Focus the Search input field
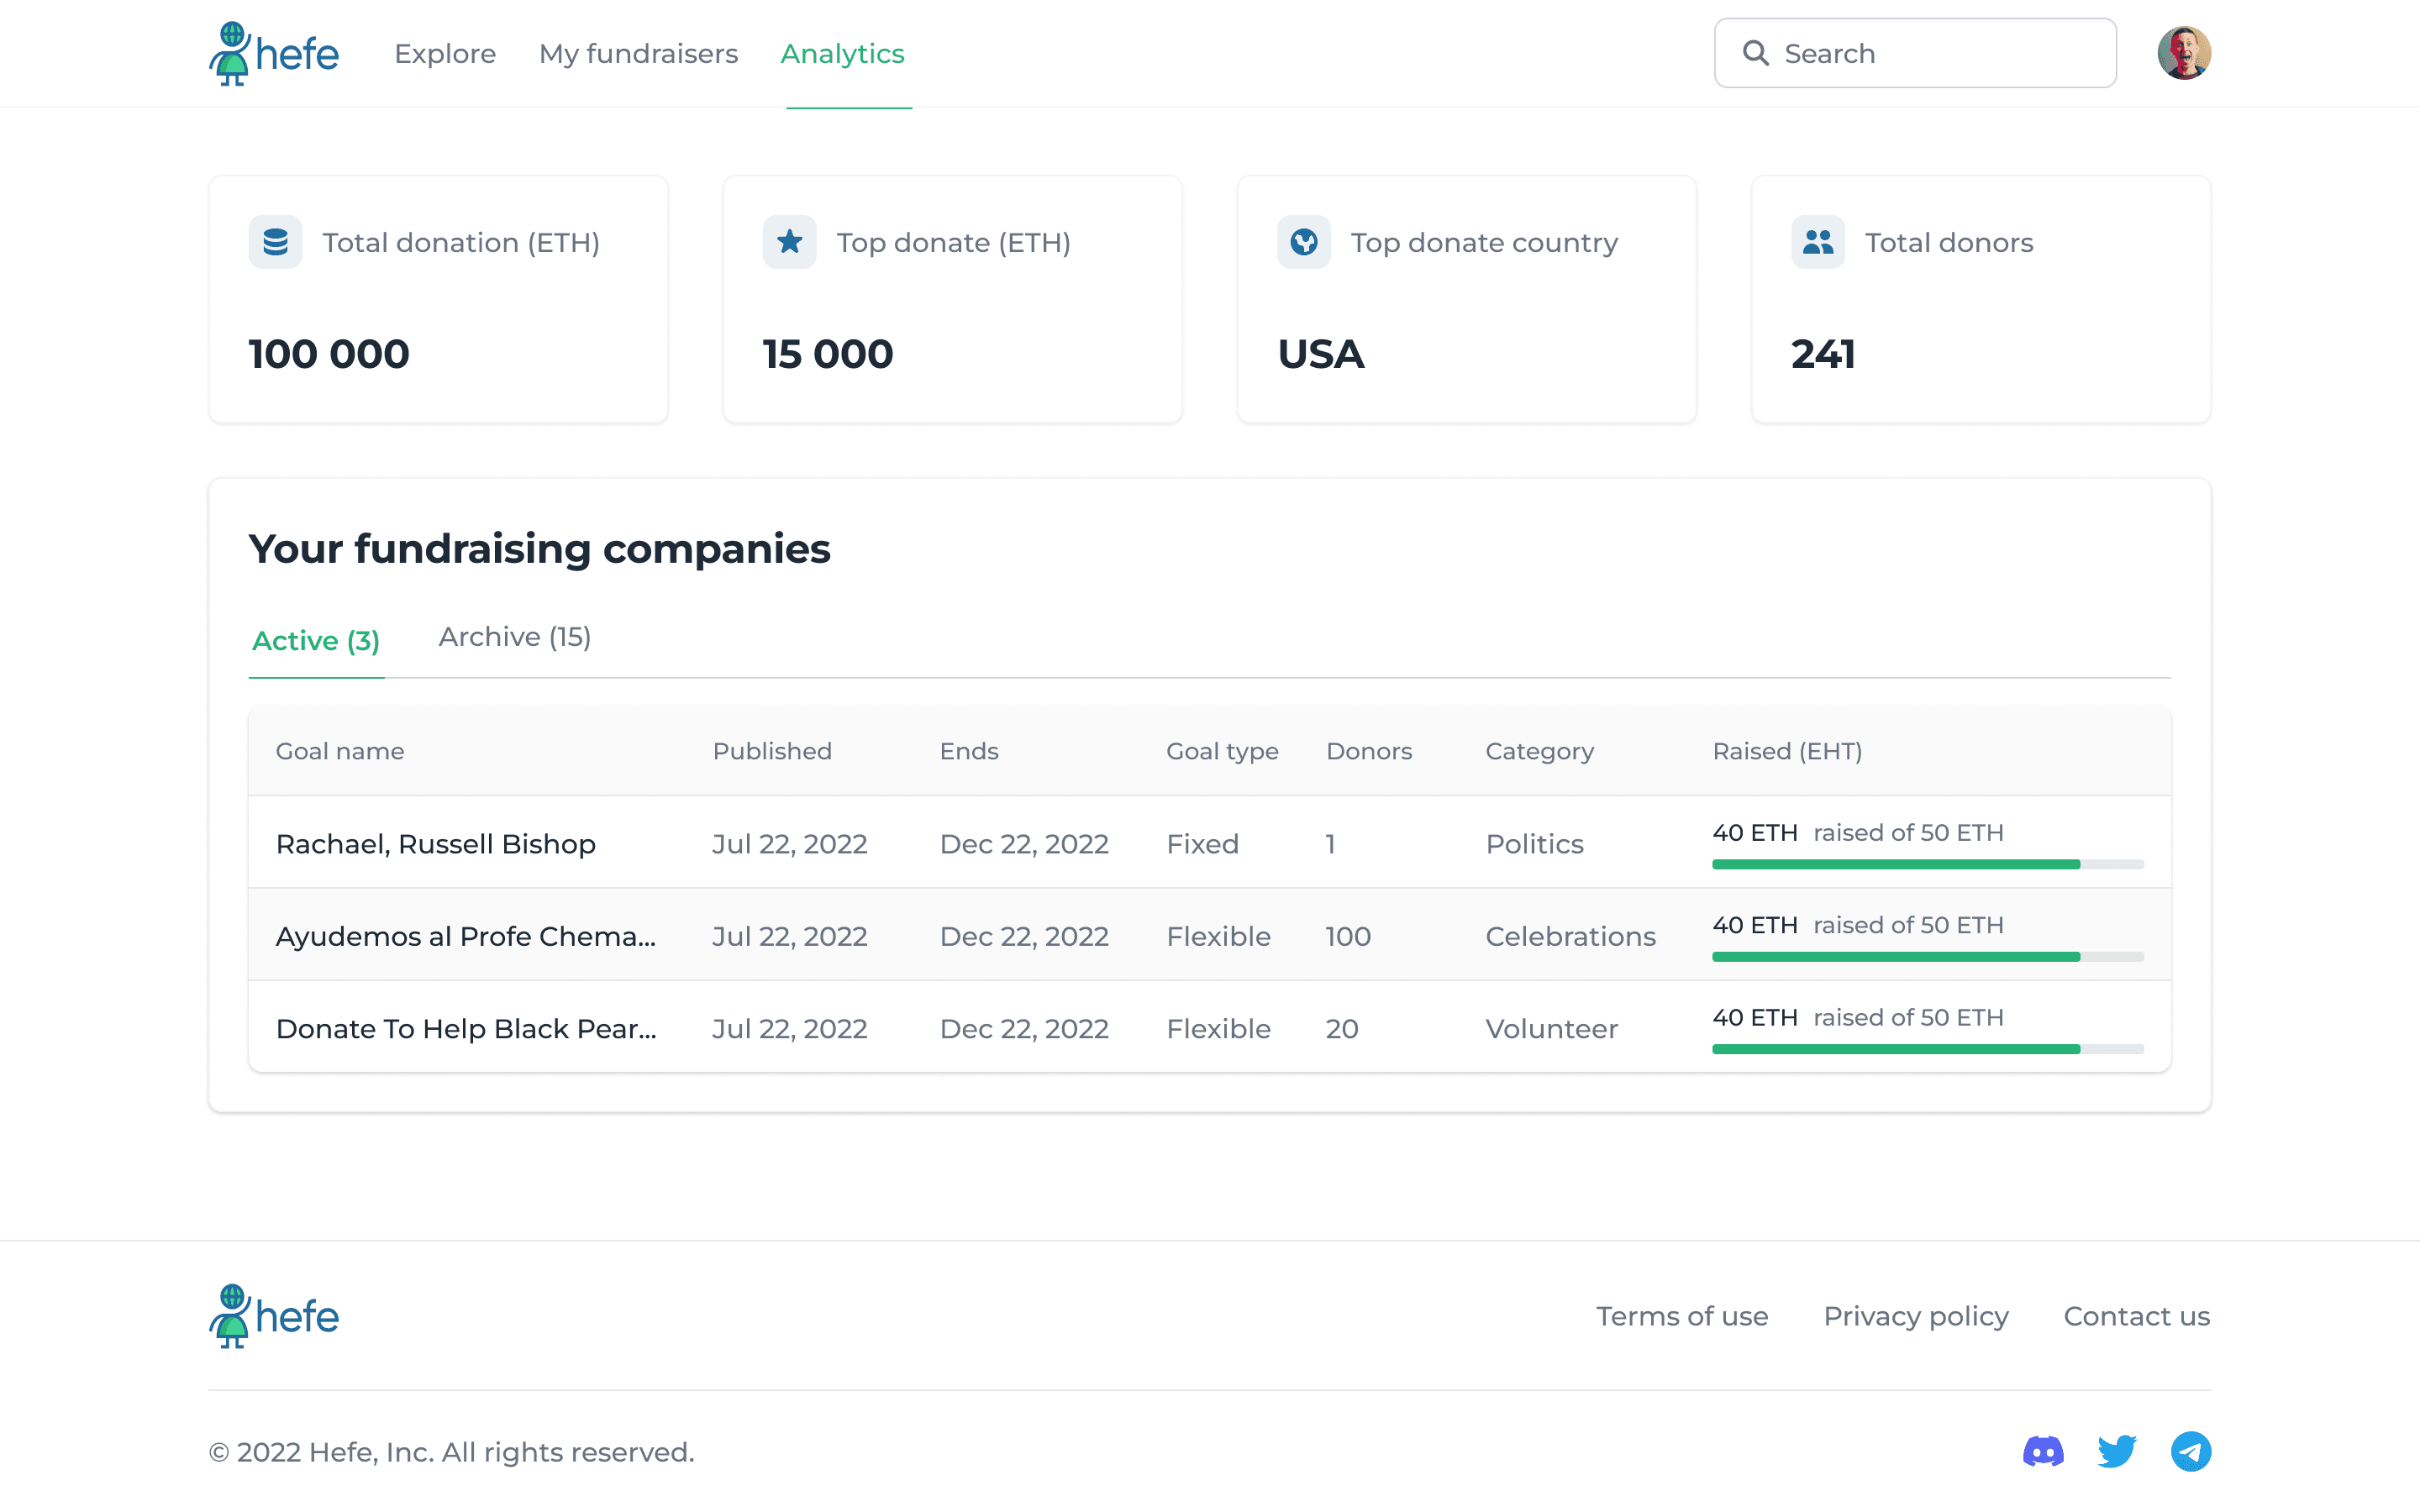 click(x=1915, y=53)
